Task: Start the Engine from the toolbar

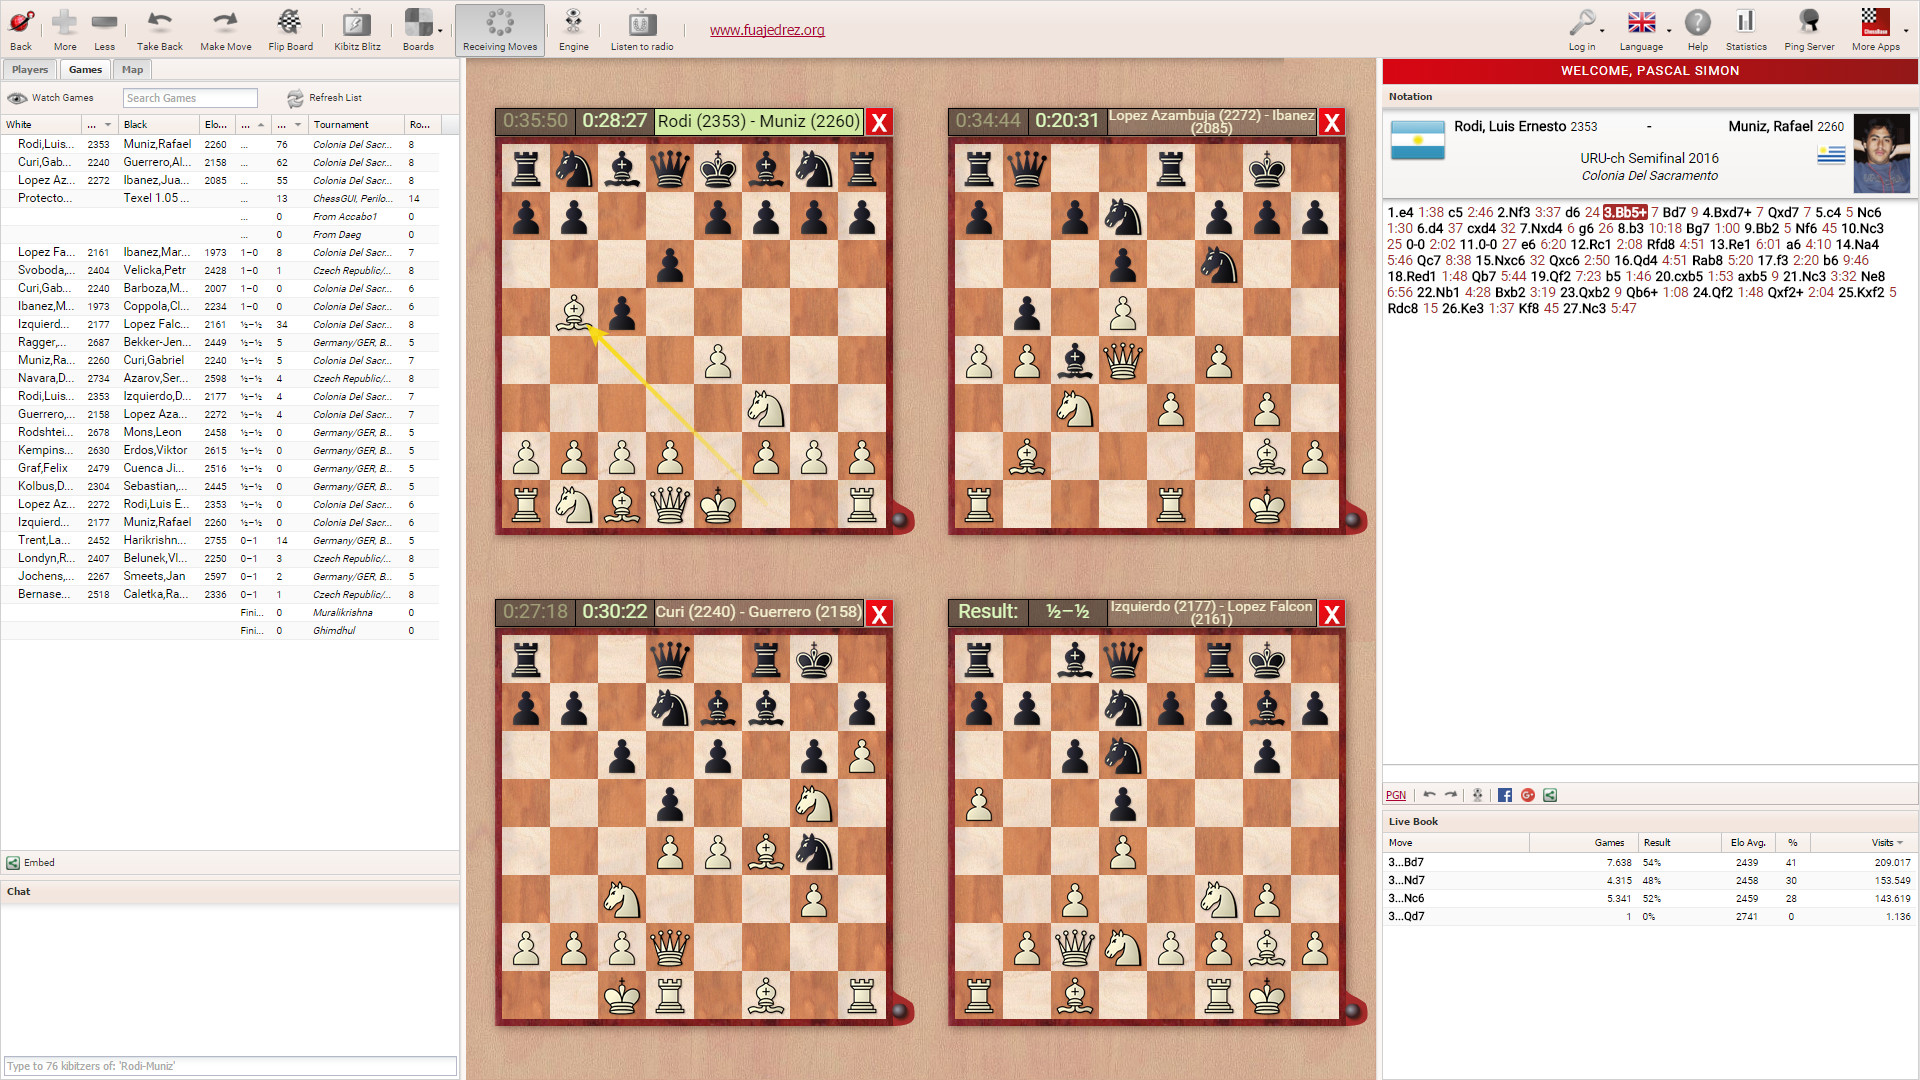Action: tap(573, 23)
